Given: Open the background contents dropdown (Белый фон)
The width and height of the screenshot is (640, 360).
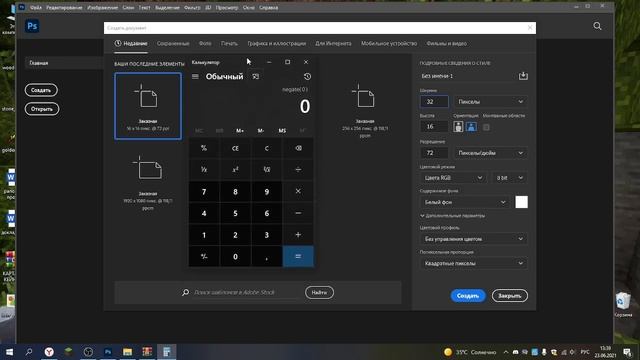Looking at the screenshot, I should pos(465,202).
